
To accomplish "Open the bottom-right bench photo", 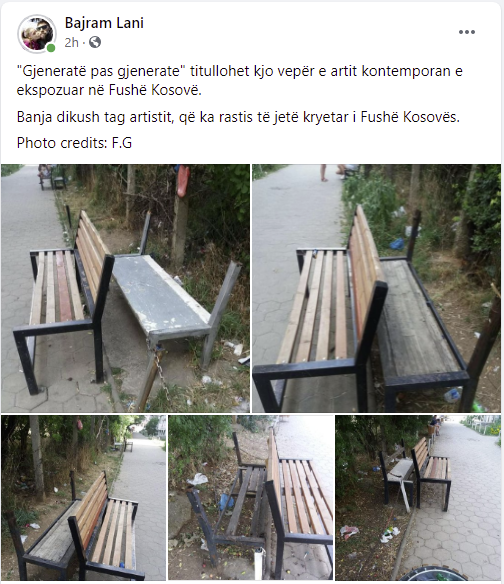I will point(418,498).
